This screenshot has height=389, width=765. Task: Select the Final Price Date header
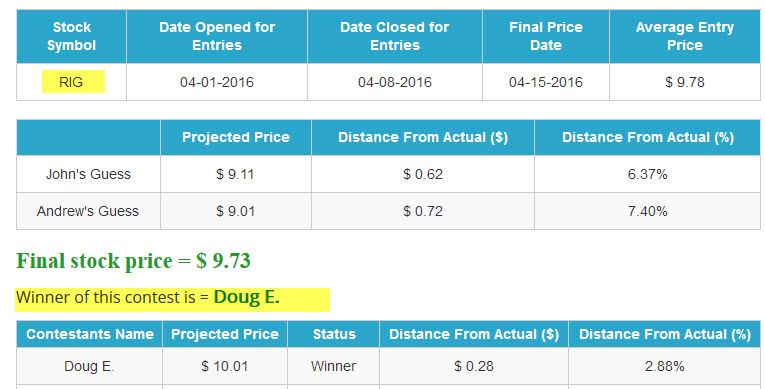pyautogui.click(x=546, y=36)
